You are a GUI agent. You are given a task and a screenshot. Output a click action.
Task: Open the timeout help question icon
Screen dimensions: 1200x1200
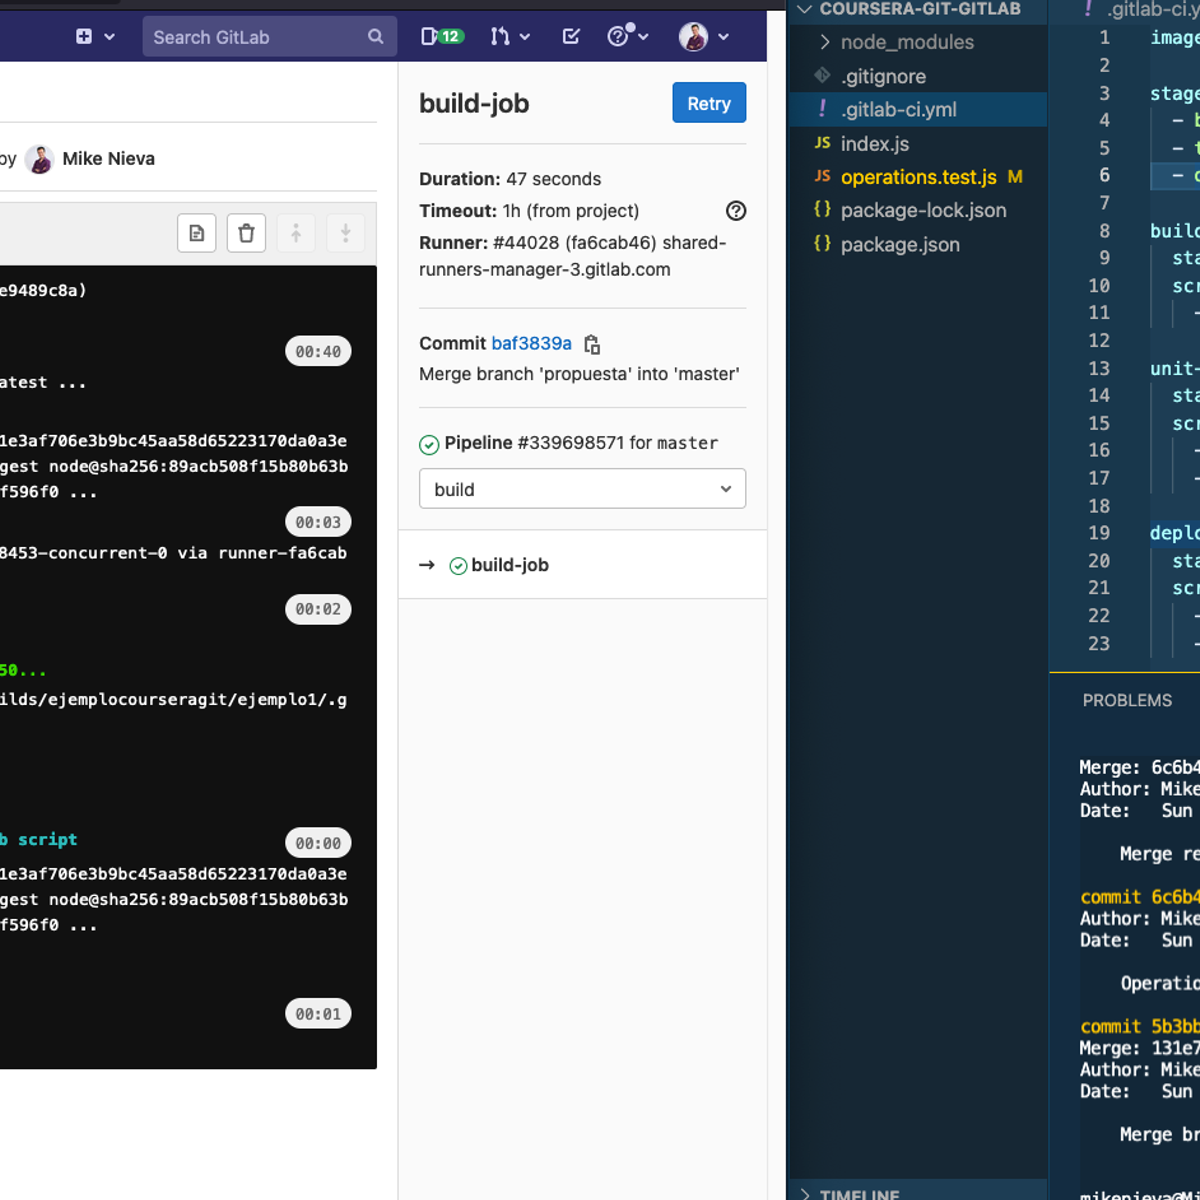[x=736, y=211]
